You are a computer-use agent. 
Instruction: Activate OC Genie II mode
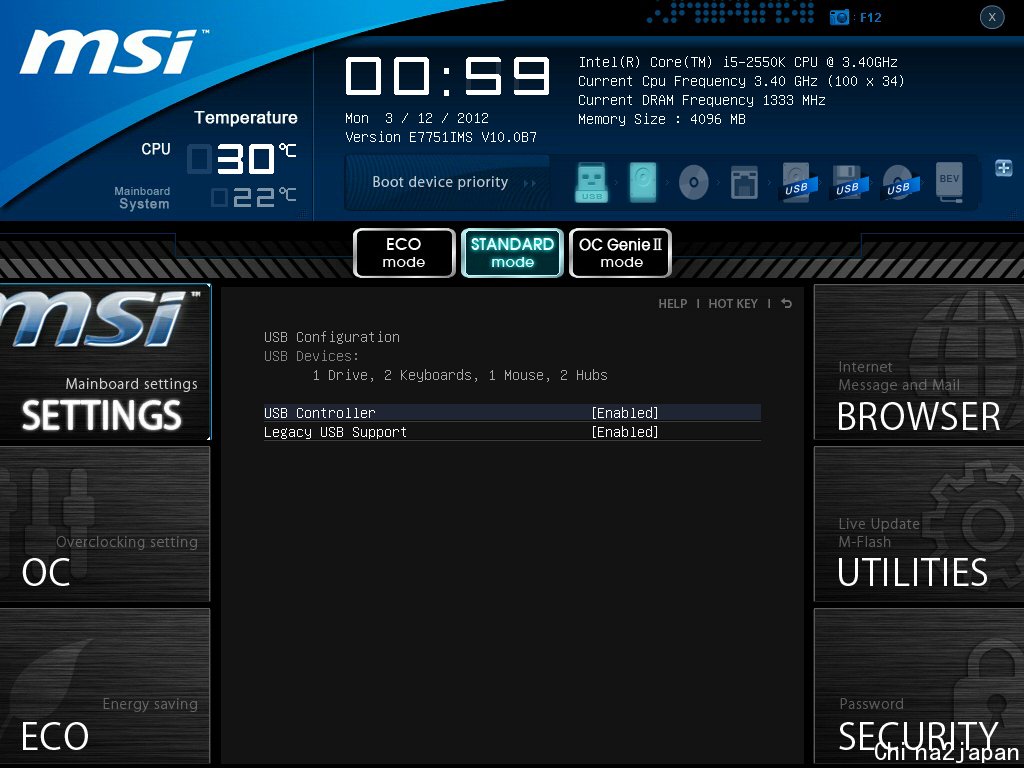tap(620, 253)
